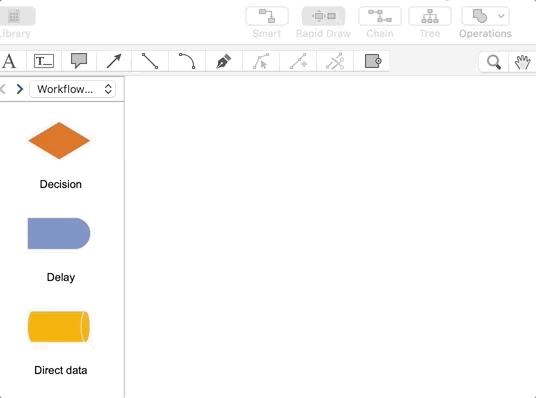The height and width of the screenshot is (398, 536).
Task: Select the Scissors cut path tool
Action: click(x=335, y=62)
